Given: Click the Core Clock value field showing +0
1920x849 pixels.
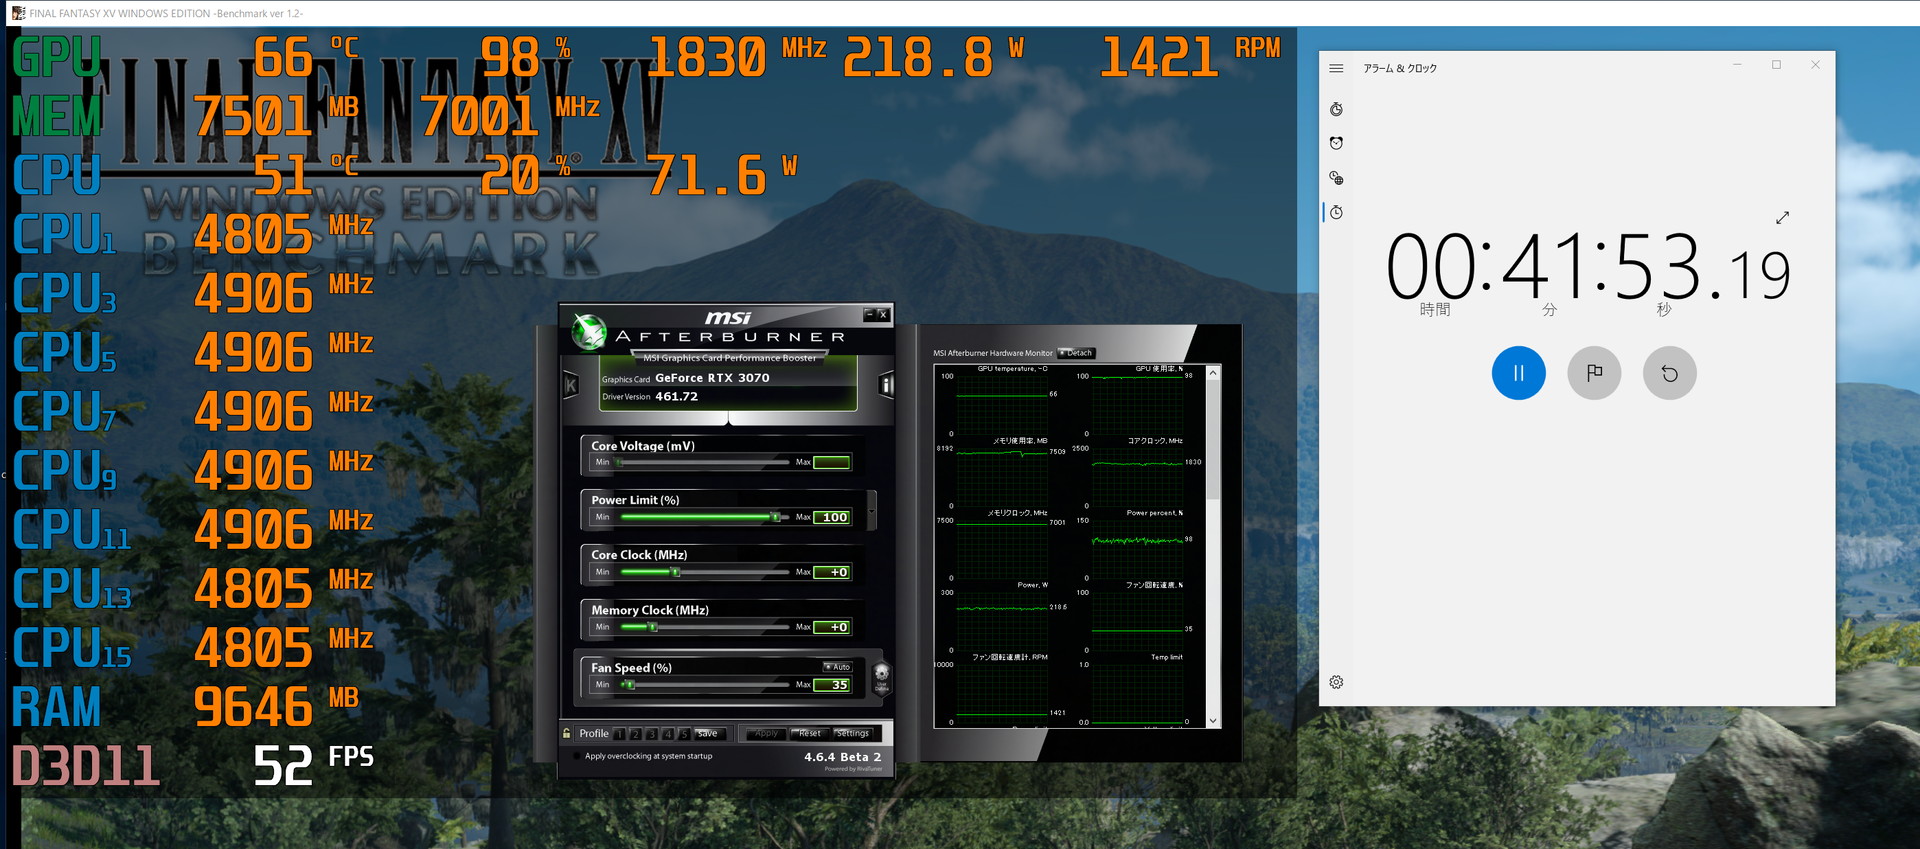Looking at the screenshot, I should click(832, 572).
